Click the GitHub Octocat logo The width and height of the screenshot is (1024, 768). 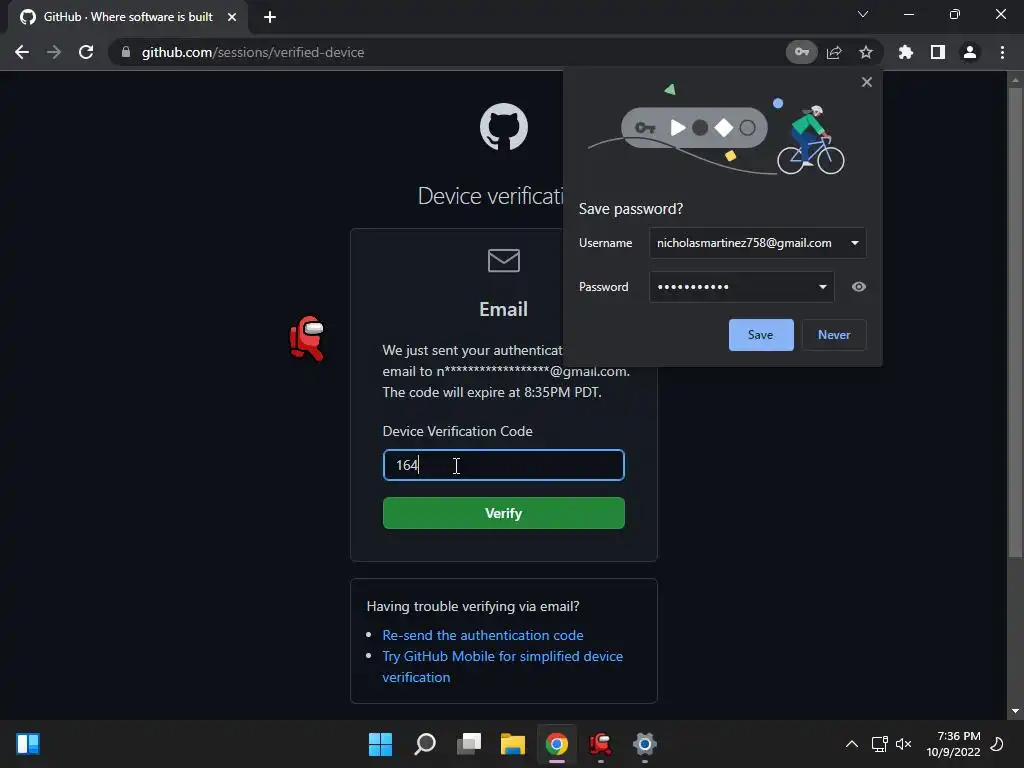click(504, 127)
